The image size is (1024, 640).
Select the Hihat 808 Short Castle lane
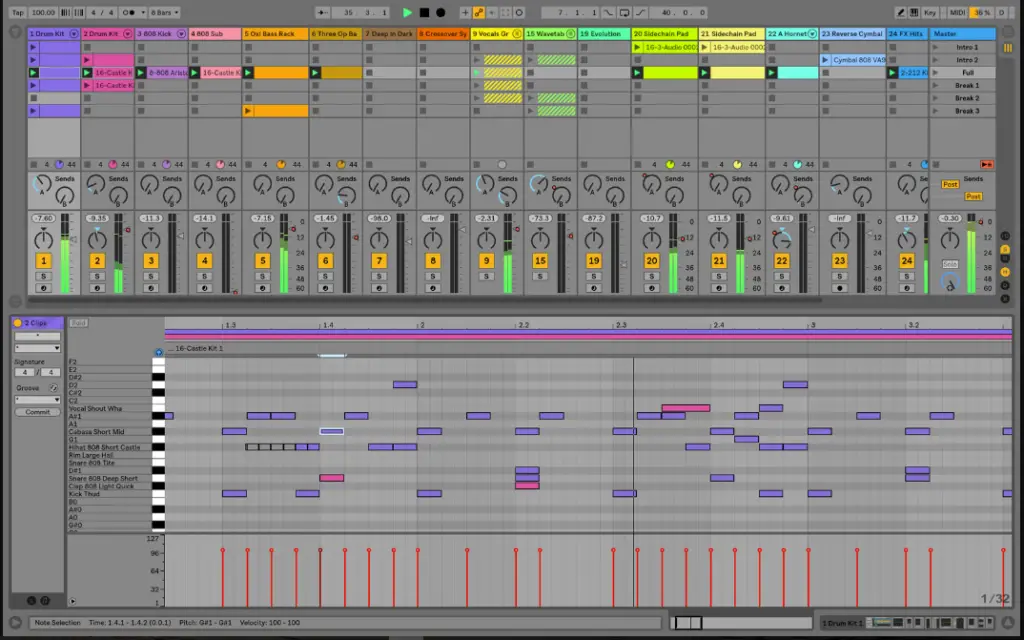(x=110, y=447)
